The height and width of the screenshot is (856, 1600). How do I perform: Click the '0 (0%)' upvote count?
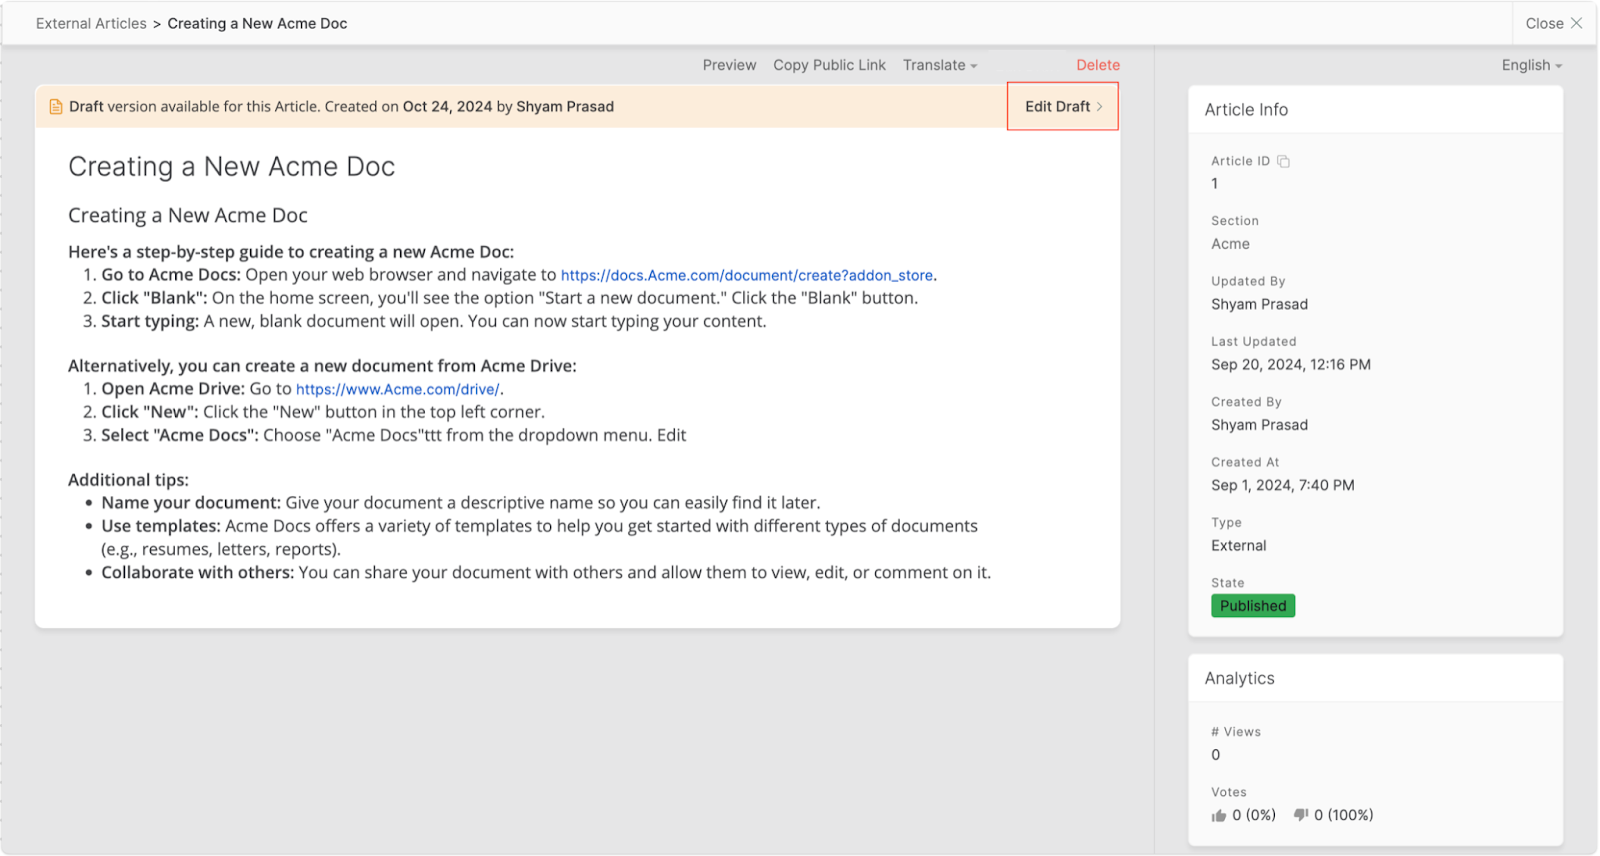1254,815
